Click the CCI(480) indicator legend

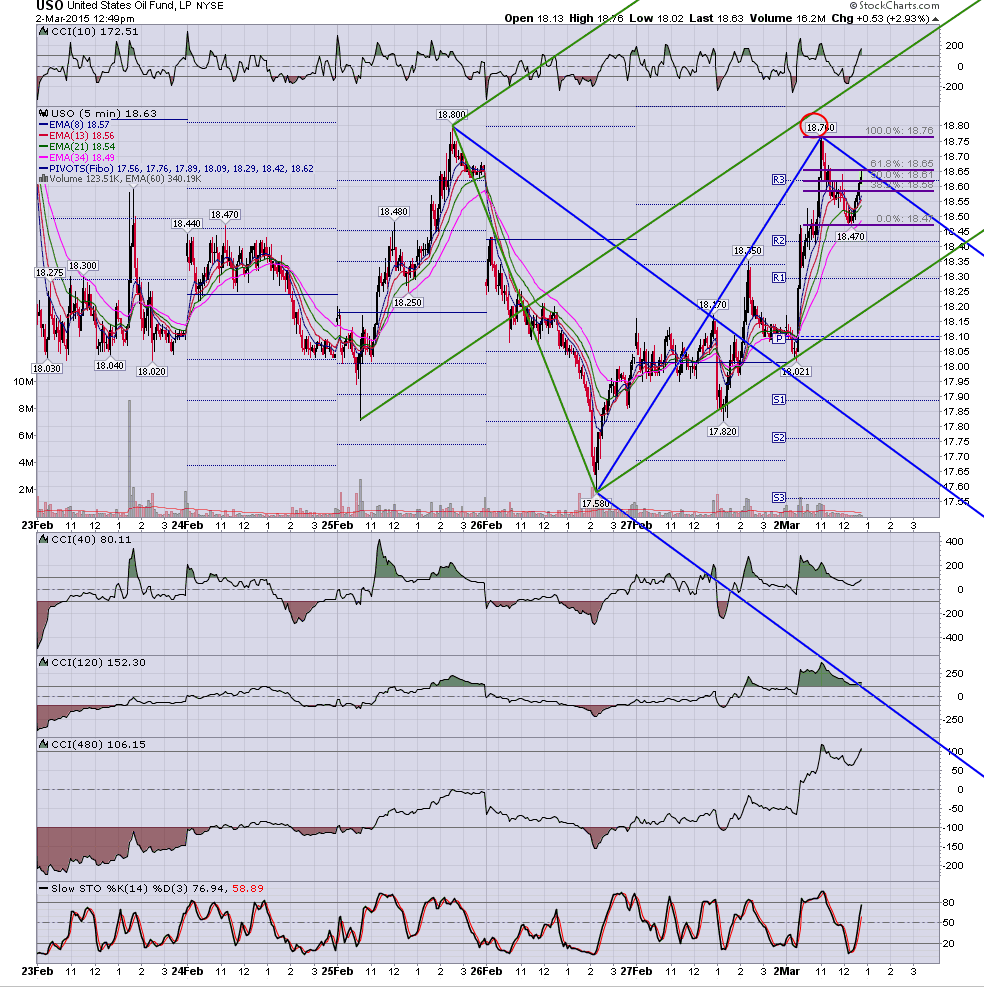pyautogui.click(x=93, y=744)
